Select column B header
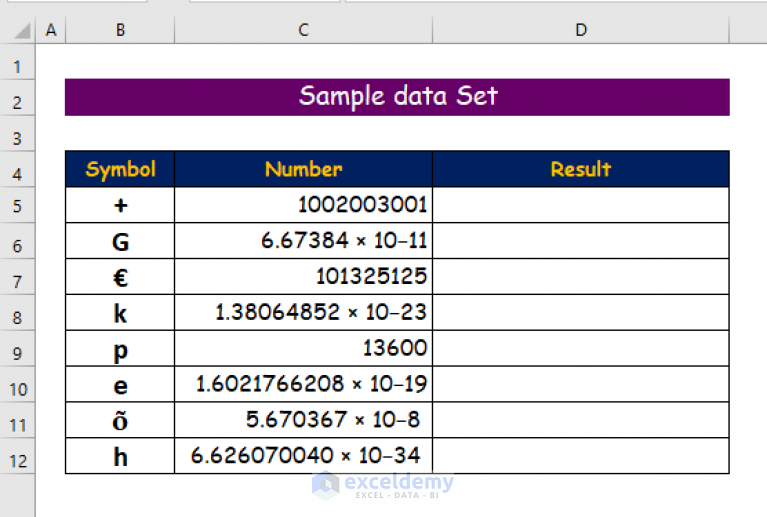The image size is (767, 517). [x=120, y=30]
